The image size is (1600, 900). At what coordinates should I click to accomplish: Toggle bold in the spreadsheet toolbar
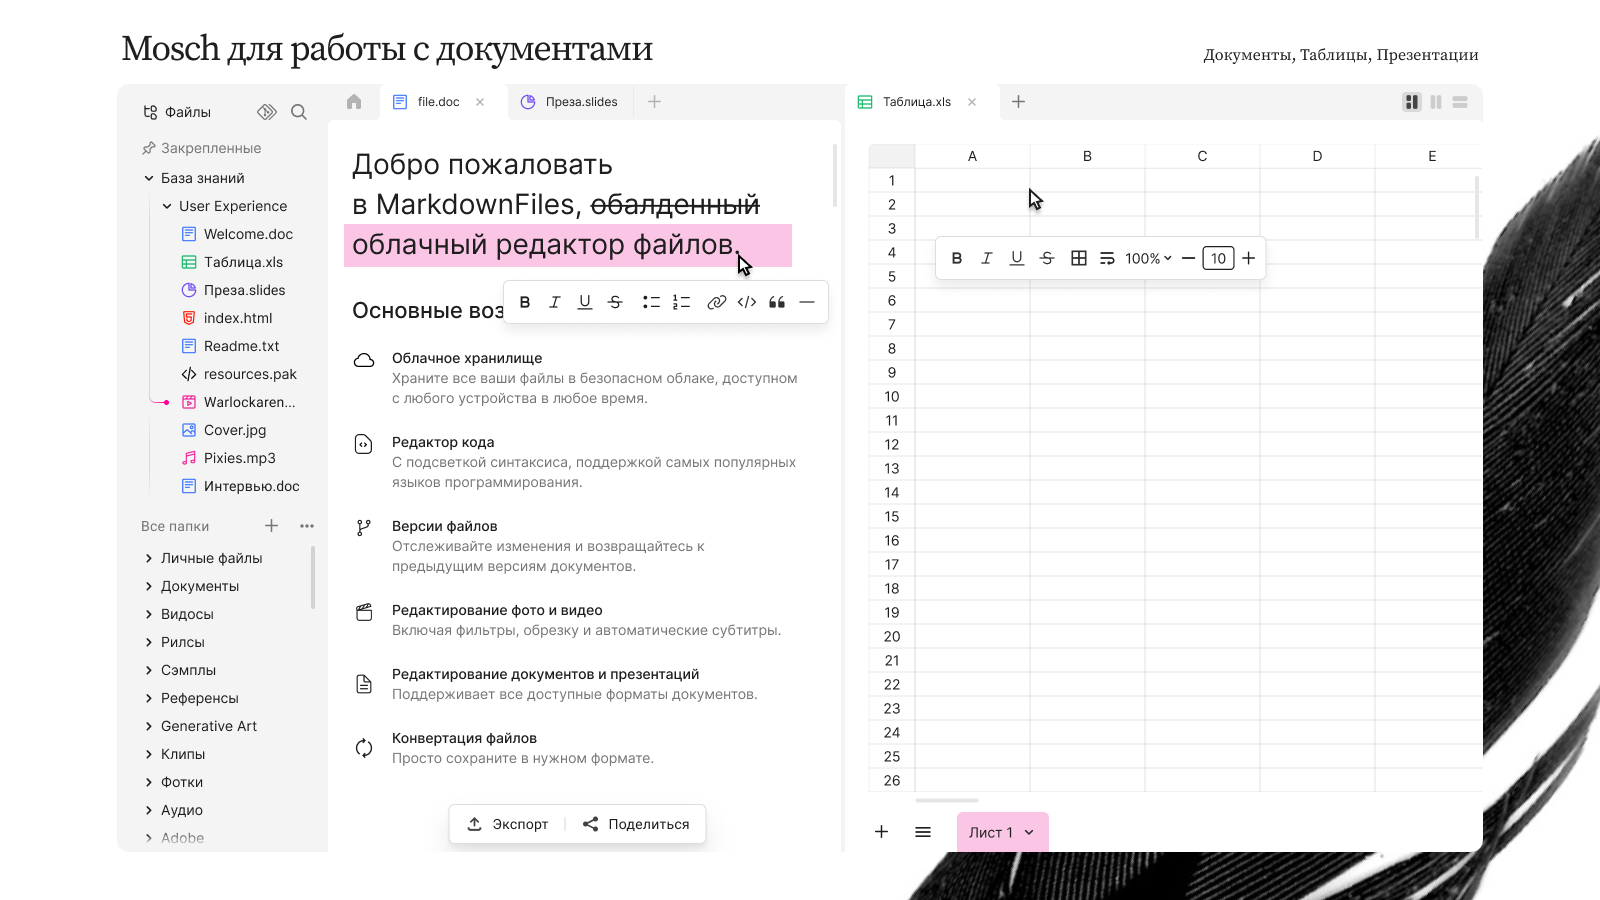[x=956, y=258]
